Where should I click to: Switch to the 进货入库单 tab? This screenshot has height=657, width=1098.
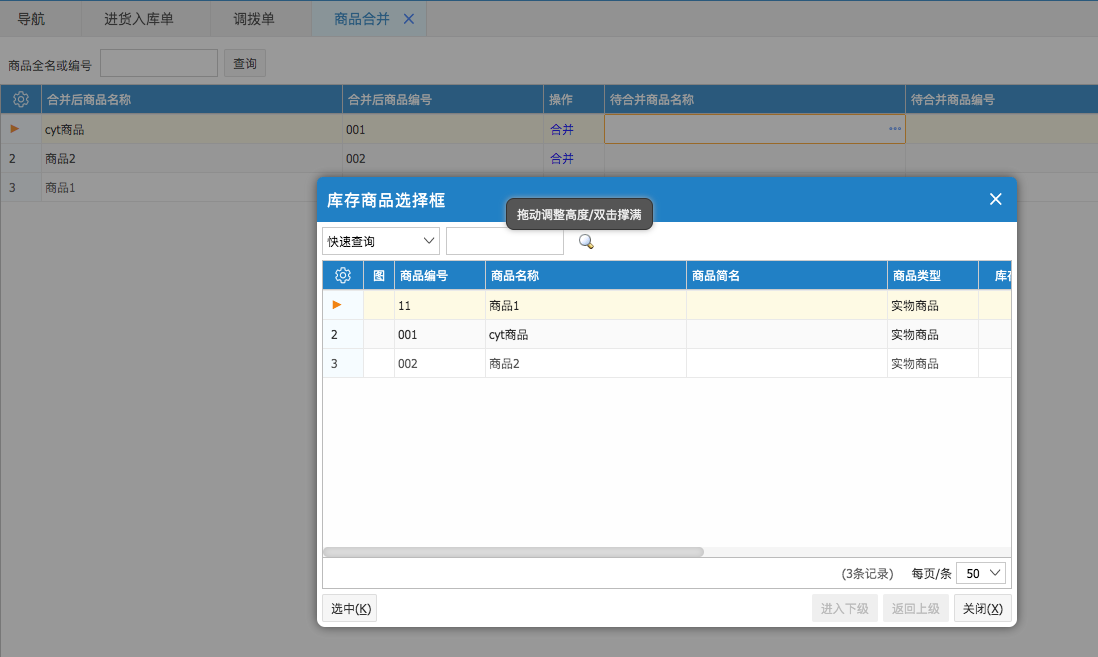(x=139, y=19)
